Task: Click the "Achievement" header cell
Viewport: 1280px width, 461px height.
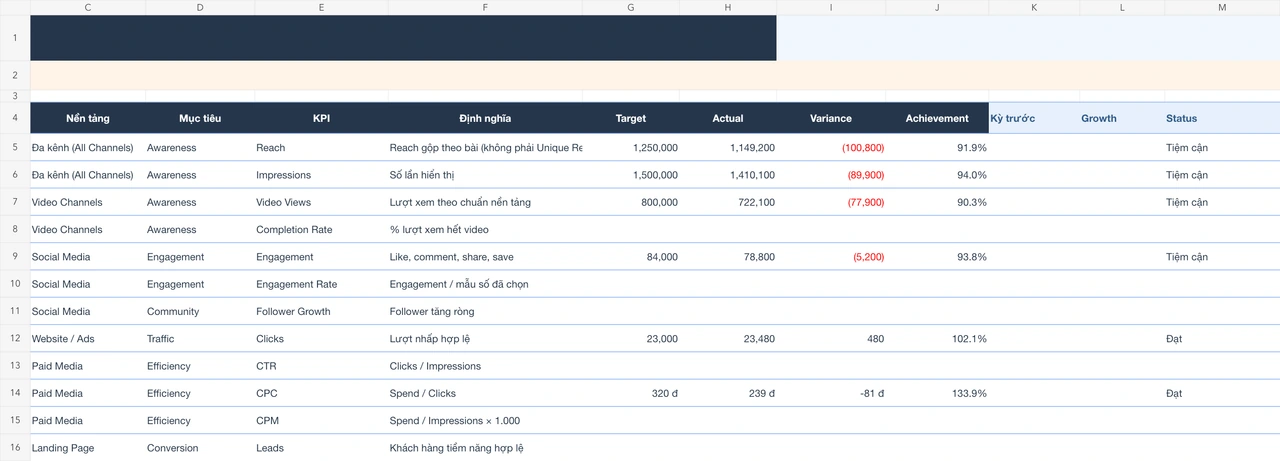Action: coord(937,118)
